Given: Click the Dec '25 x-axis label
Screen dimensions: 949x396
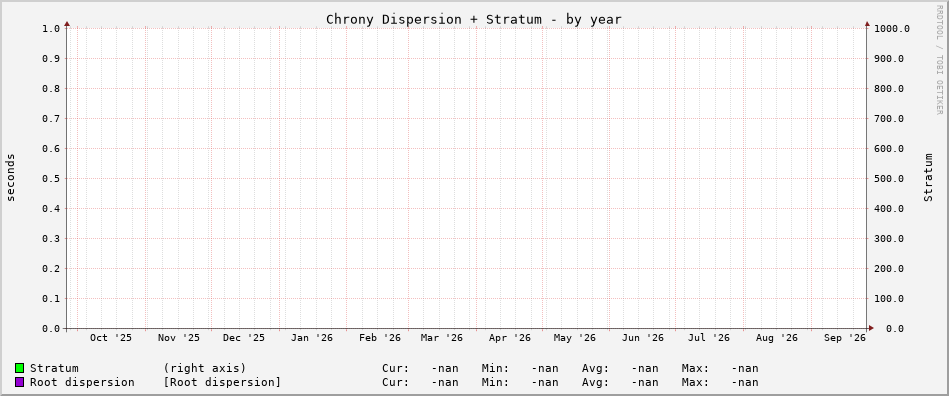Looking at the screenshot, I should 244,338.
